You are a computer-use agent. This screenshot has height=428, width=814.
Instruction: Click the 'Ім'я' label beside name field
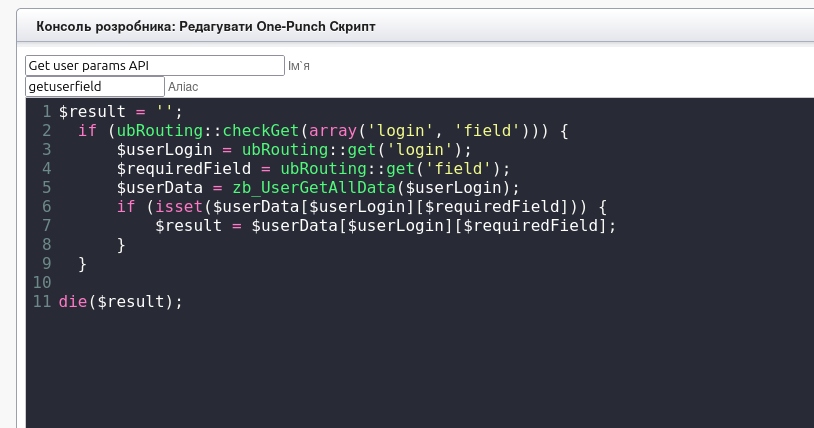(299, 66)
